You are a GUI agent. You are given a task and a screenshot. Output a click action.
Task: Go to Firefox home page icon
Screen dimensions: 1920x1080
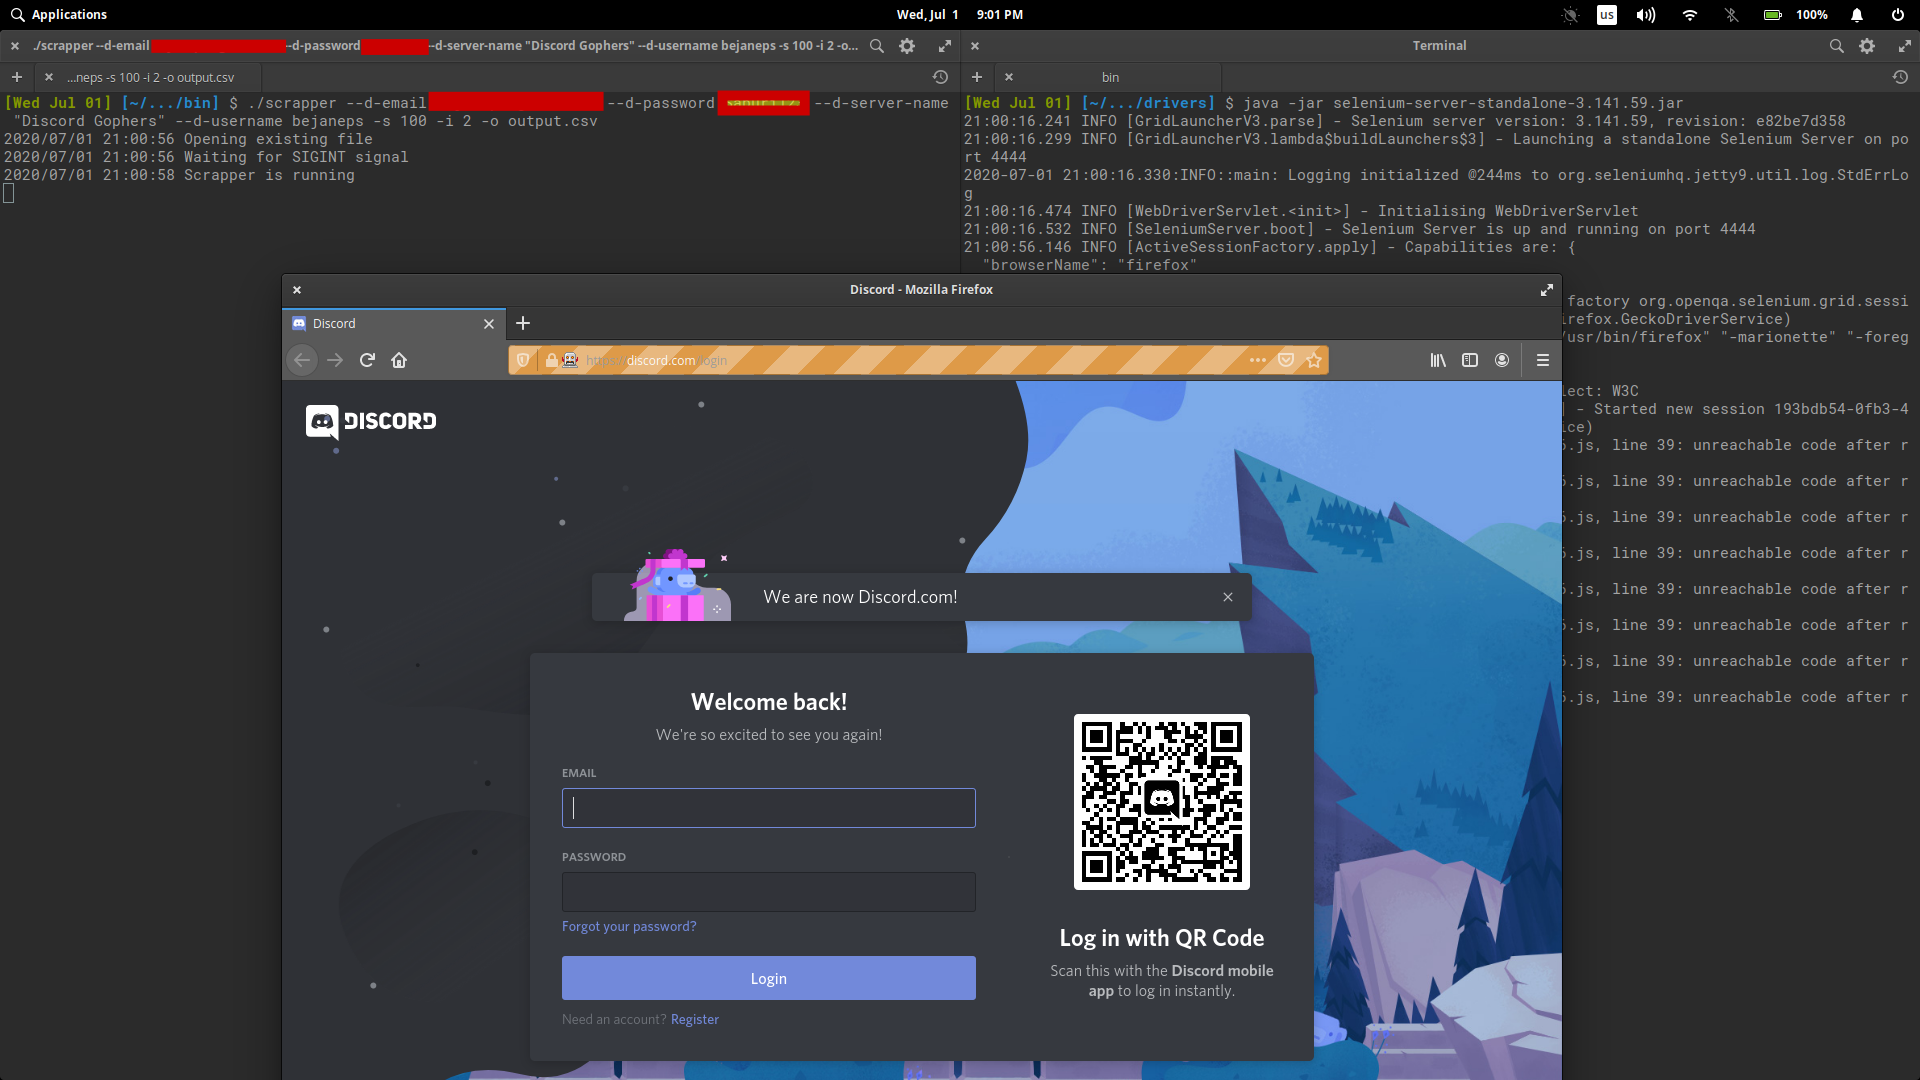click(399, 360)
